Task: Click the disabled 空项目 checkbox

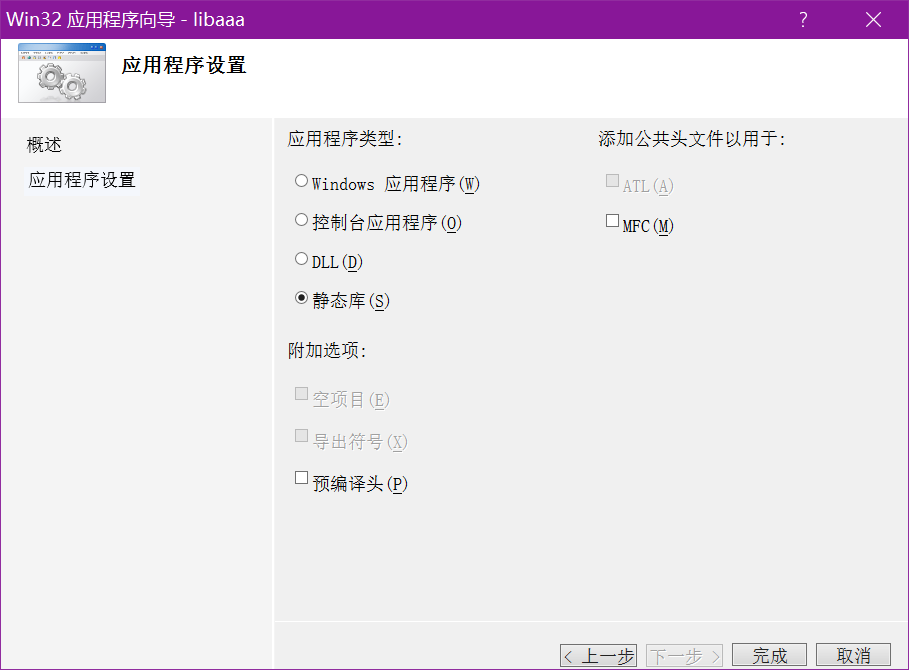Action: (301, 395)
